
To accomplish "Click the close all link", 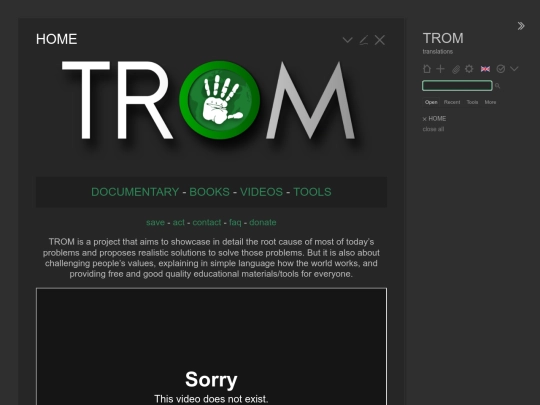I will point(433,129).
